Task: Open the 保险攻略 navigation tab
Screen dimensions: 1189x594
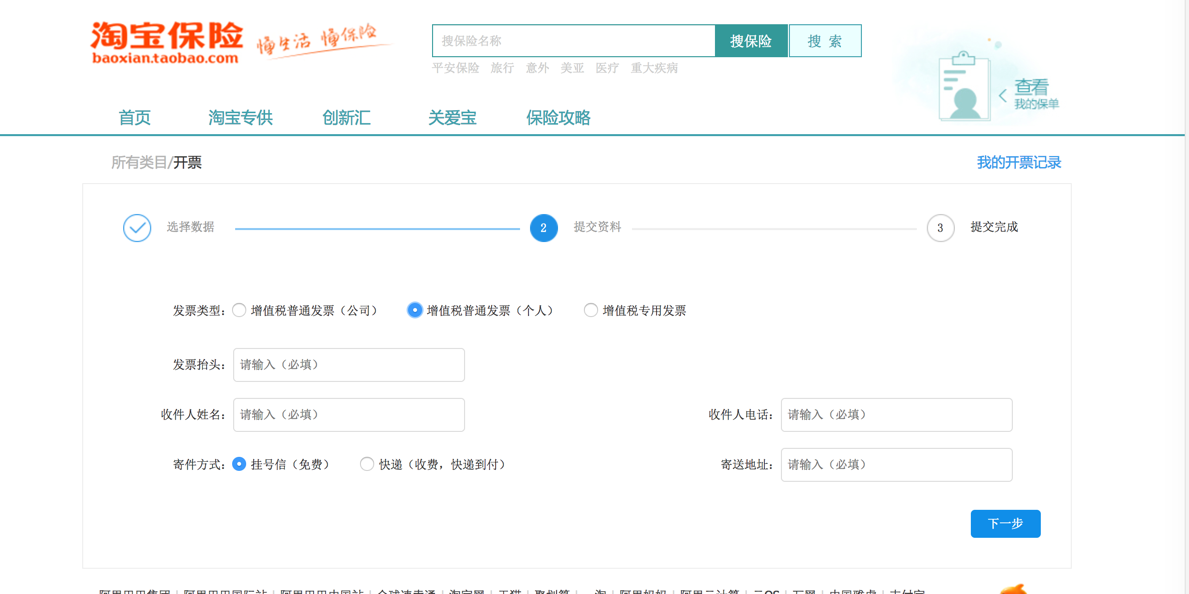Action: [x=559, y=118]
